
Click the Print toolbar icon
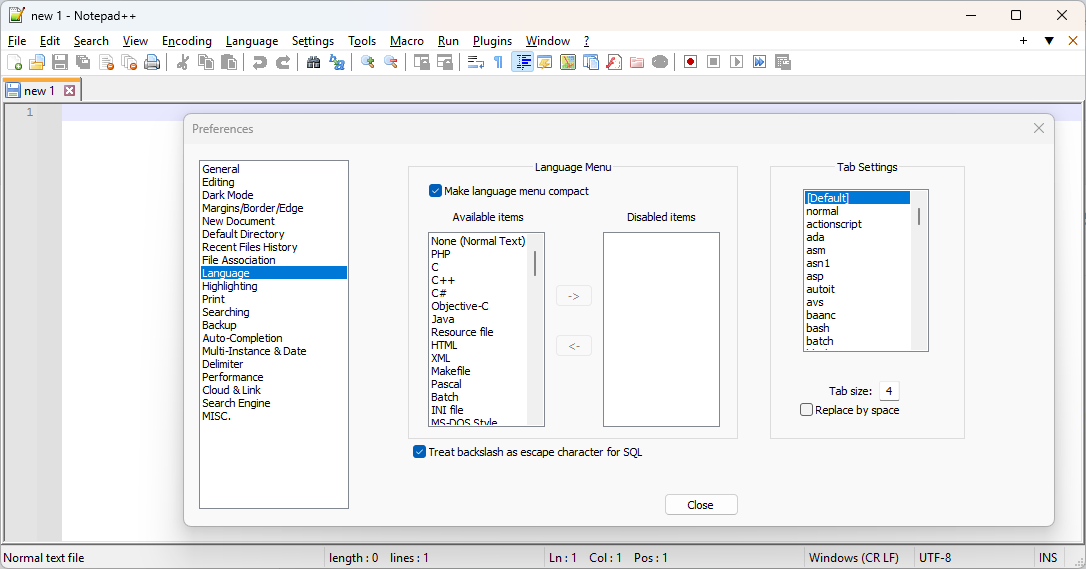(x=152, y=62)
